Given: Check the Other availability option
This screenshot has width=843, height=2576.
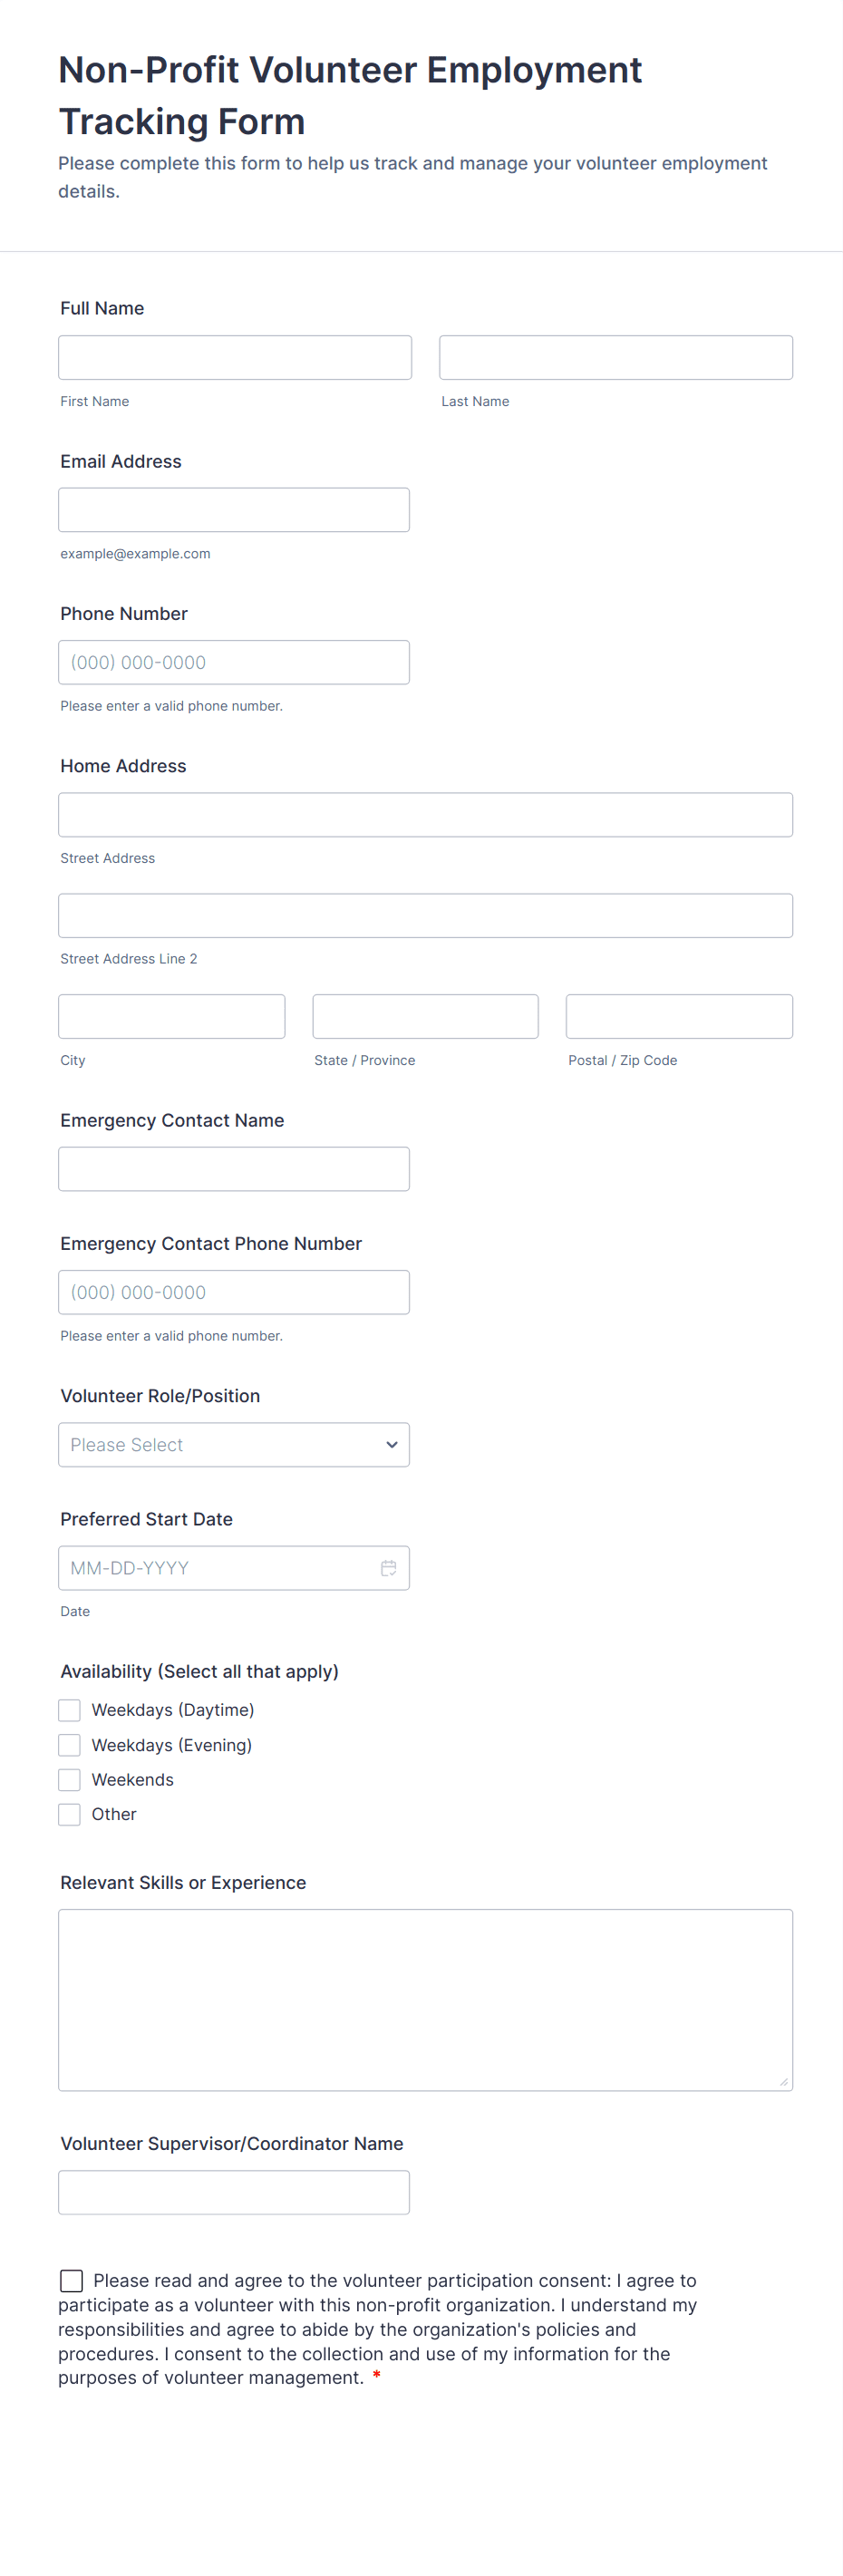Looking at the screenshot, I should [x=69, y=1814].
